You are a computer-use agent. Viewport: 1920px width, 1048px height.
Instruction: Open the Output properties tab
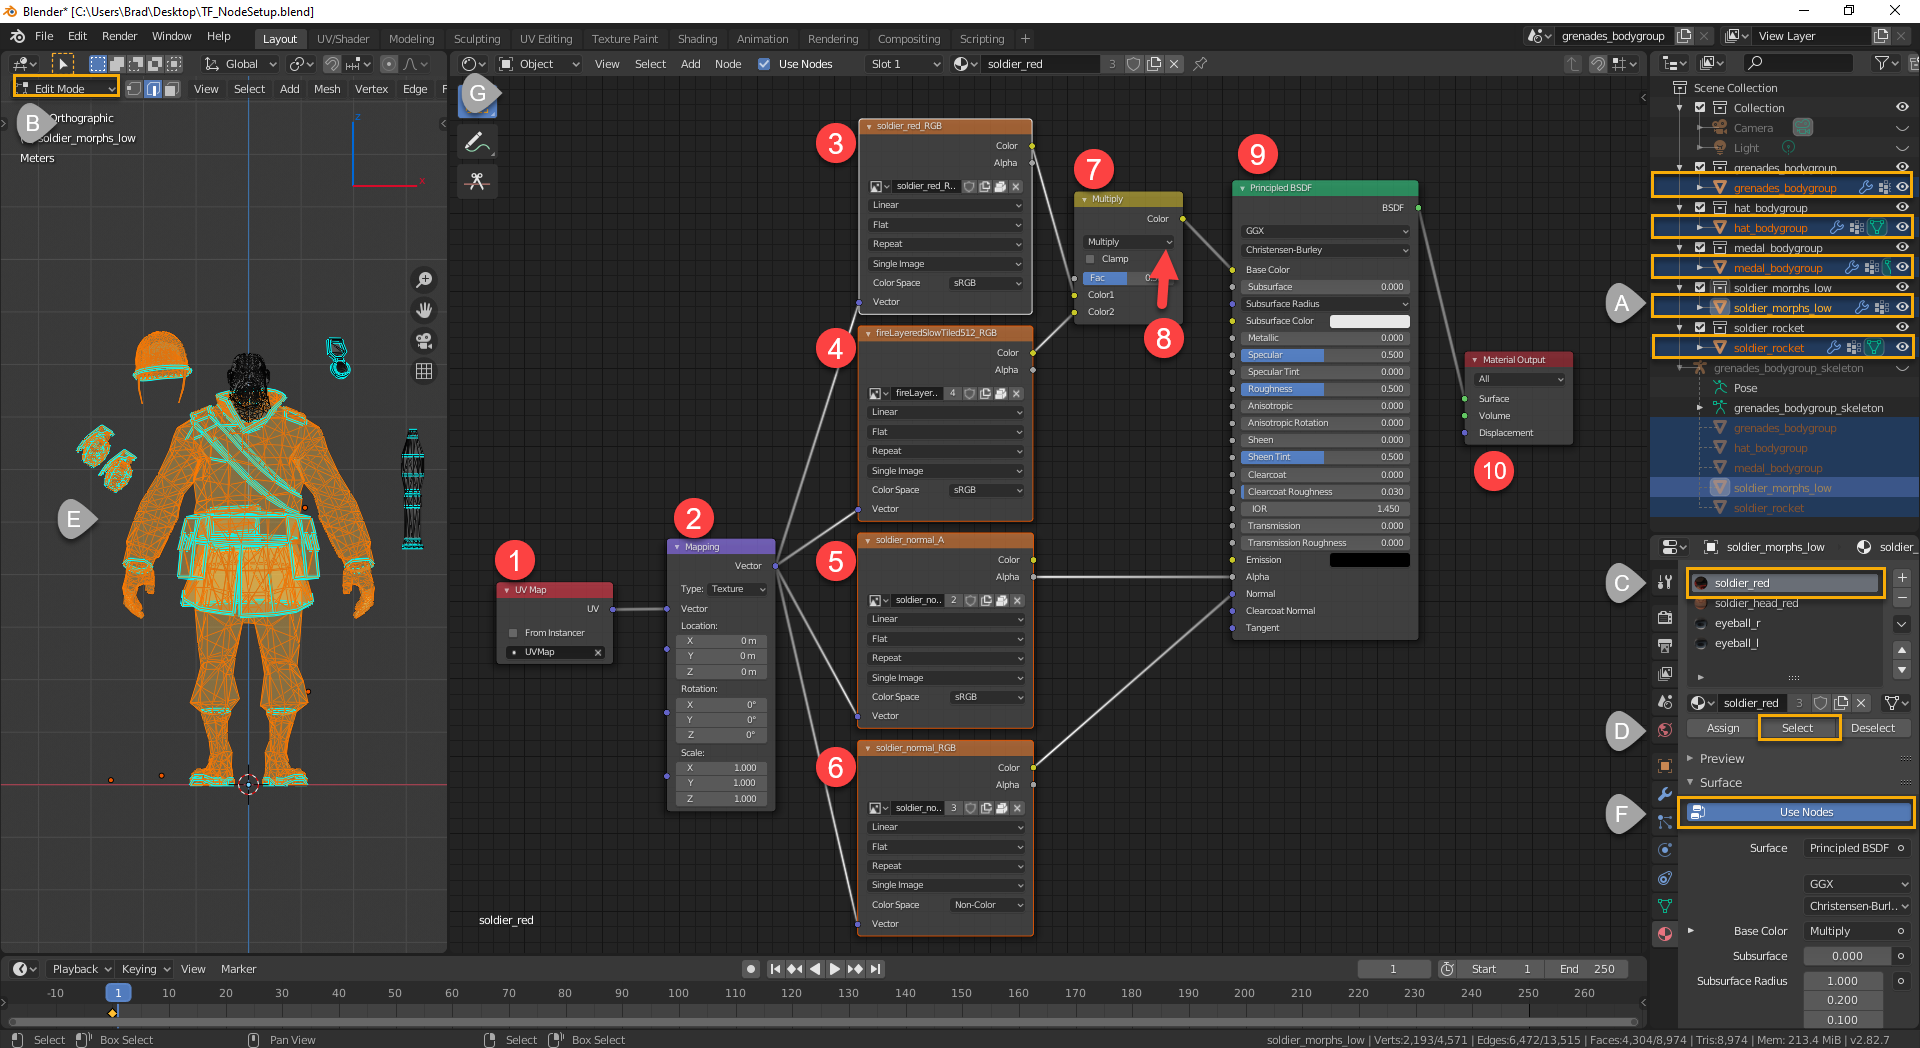(x=1665, y=646)
